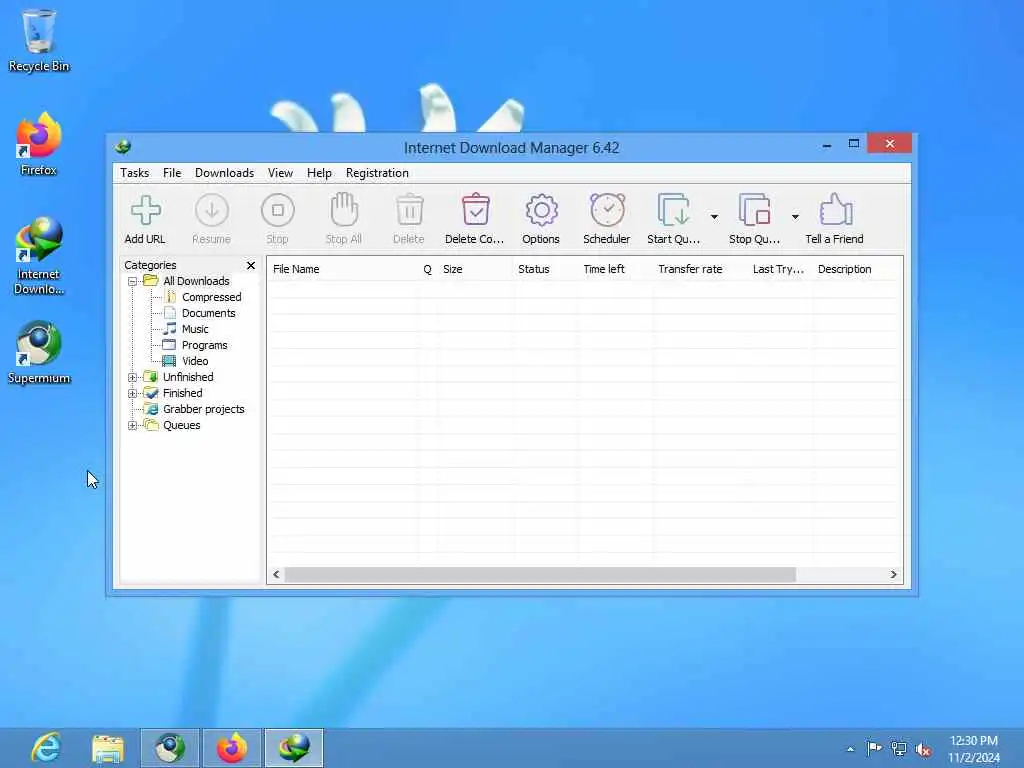
Task: Click the muted volume tray icon
Action: tap(923, 749)
